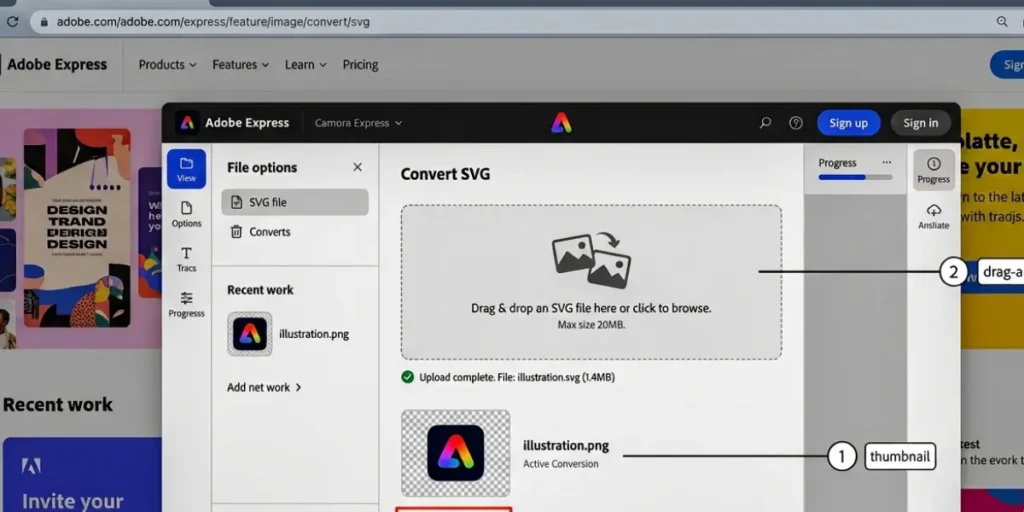Select the Tracs text tool

(186, 259)
